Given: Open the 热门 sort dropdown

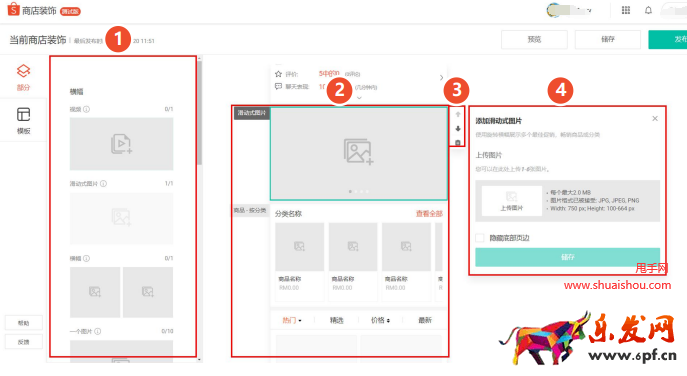Looking at the screenshot, I should (x=292, y=320).
